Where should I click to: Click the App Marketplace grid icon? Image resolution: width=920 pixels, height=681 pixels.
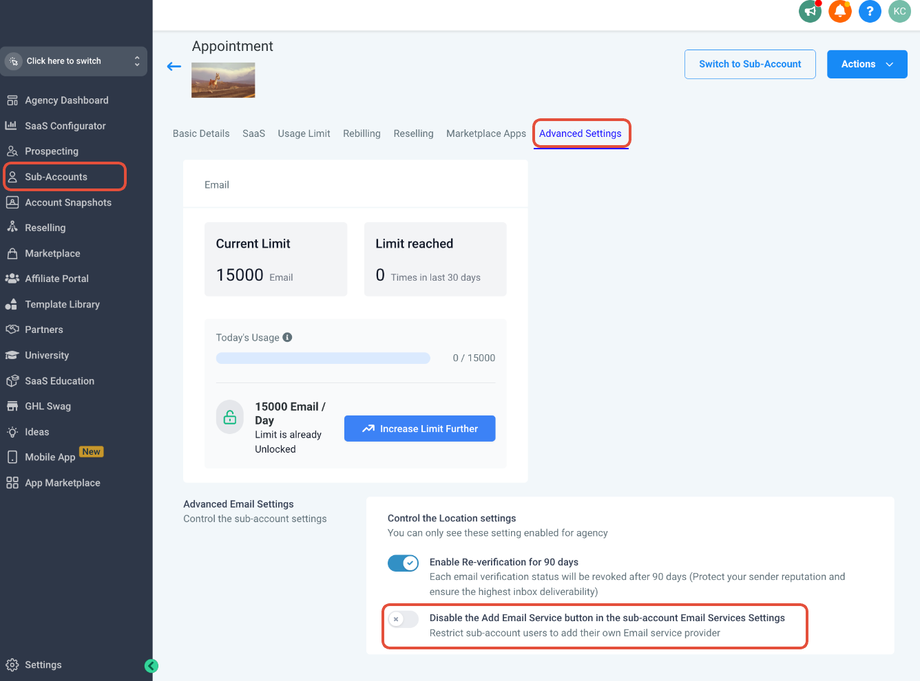[12, 483]
